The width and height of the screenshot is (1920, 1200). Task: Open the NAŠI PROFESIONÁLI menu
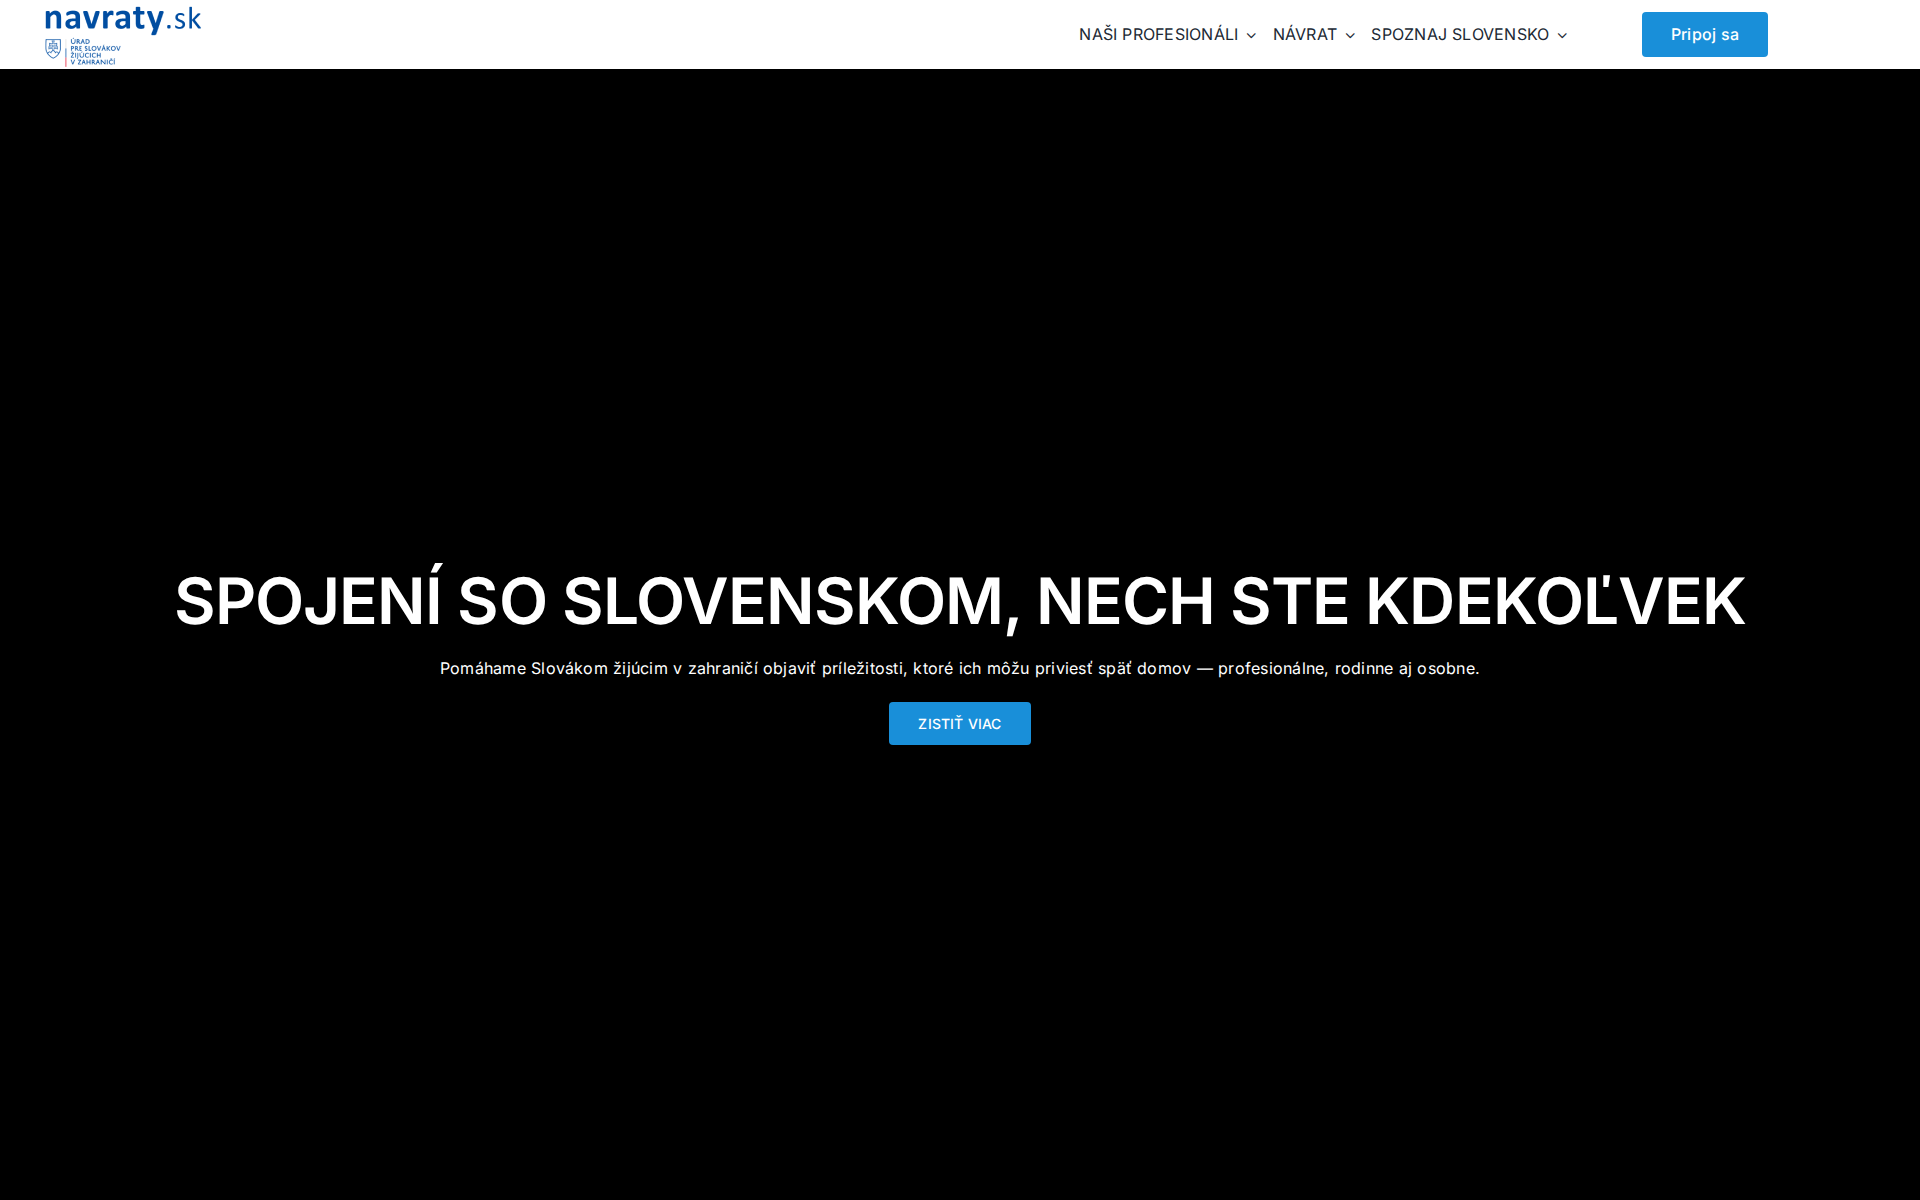click(1158, 34)
